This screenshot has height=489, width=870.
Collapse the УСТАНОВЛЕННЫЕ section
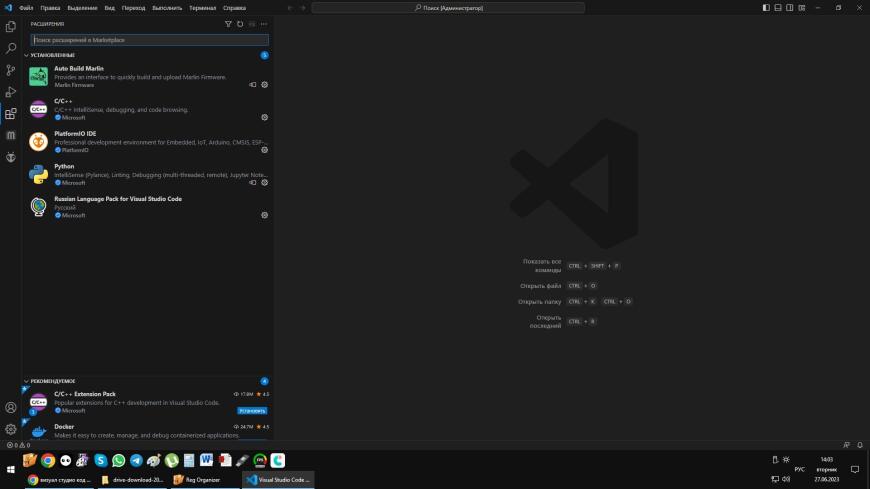tap(52, 56)
